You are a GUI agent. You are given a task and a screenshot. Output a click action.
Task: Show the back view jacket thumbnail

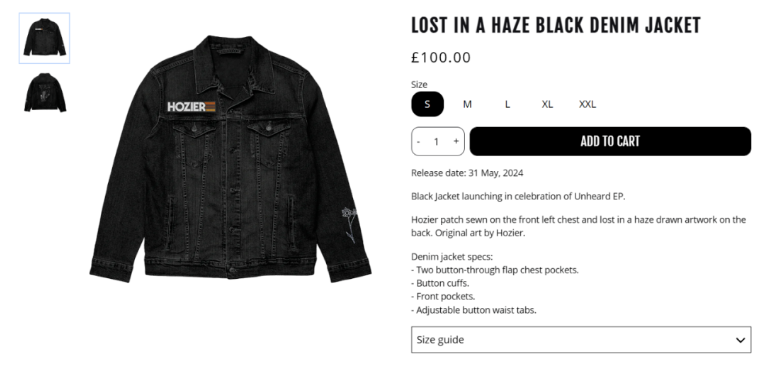[x=44, y=92]
